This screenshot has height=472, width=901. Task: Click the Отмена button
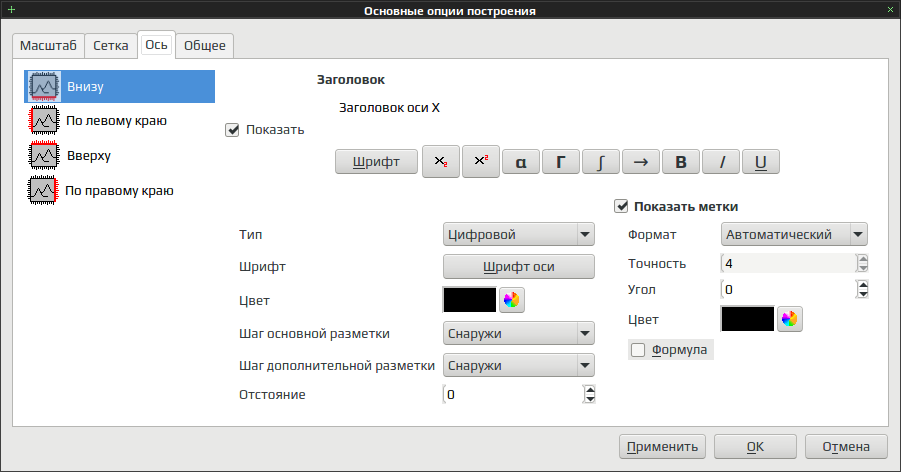(846, 447)
